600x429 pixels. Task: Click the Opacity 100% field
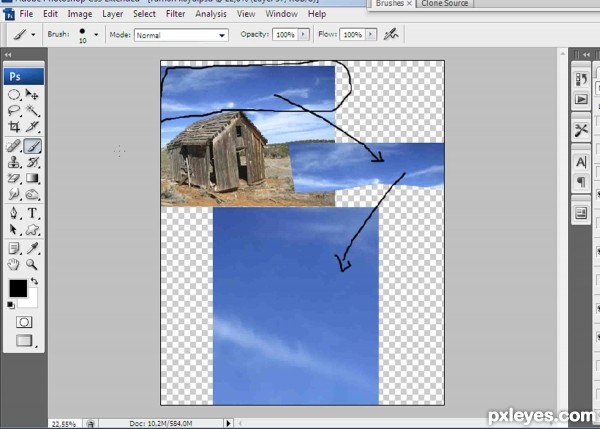pos(285,34)
